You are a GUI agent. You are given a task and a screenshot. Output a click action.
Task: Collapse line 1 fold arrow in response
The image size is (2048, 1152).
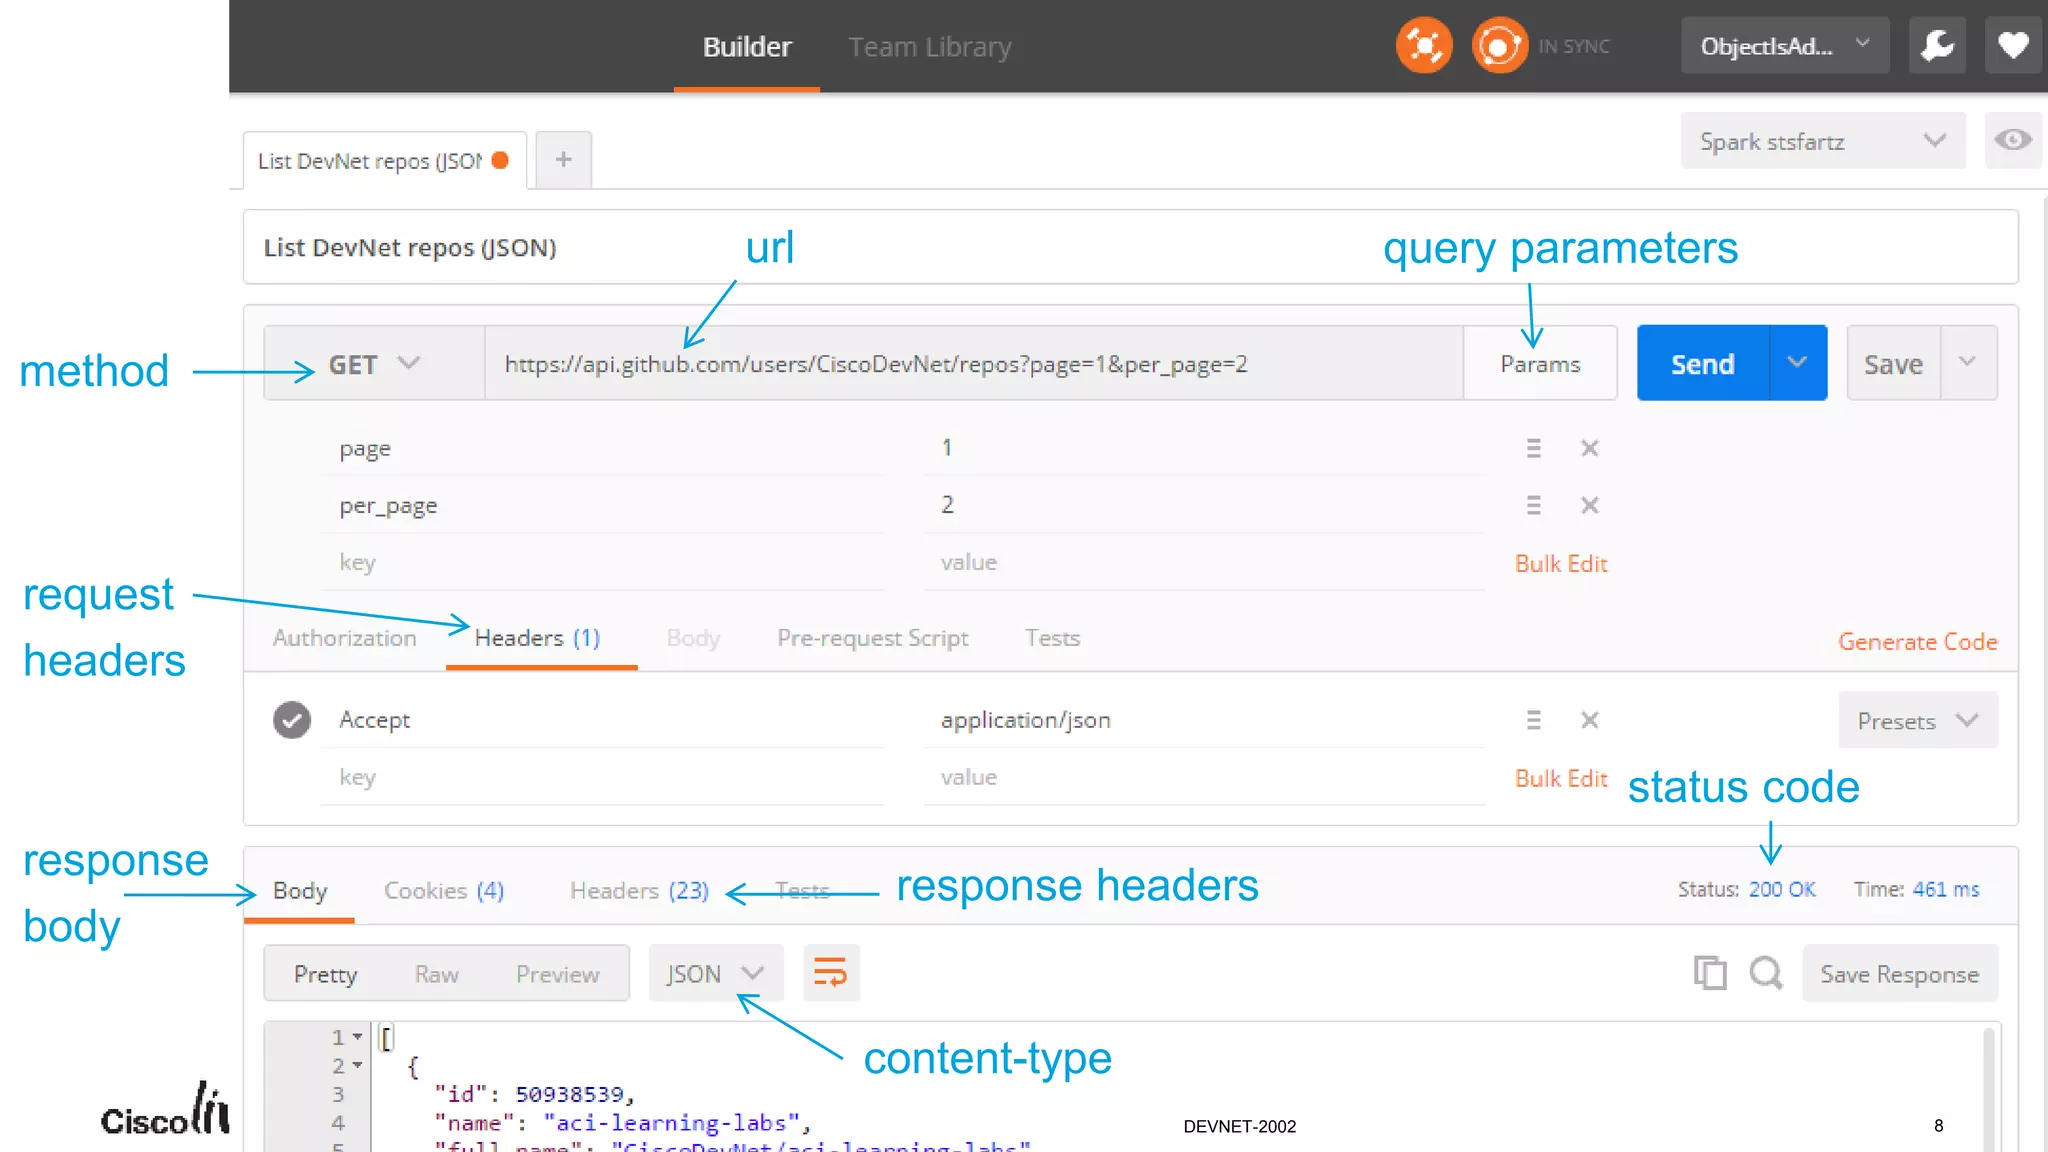(x=357, y=1037)
